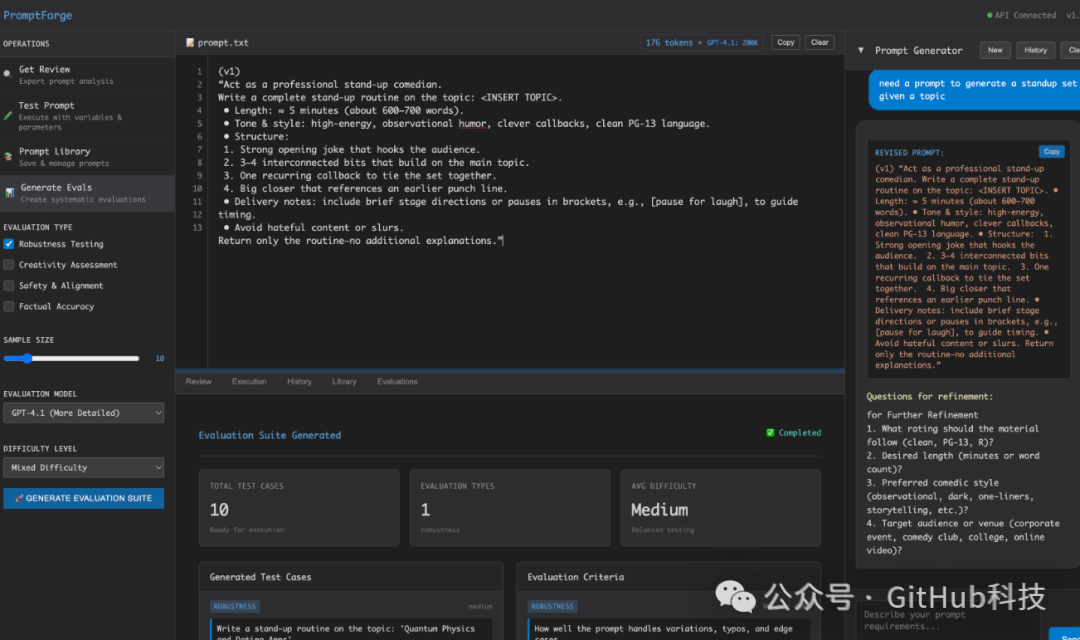Uncheck Robustness Testing checkbox

pyautogui.click(x=9, y=244)
